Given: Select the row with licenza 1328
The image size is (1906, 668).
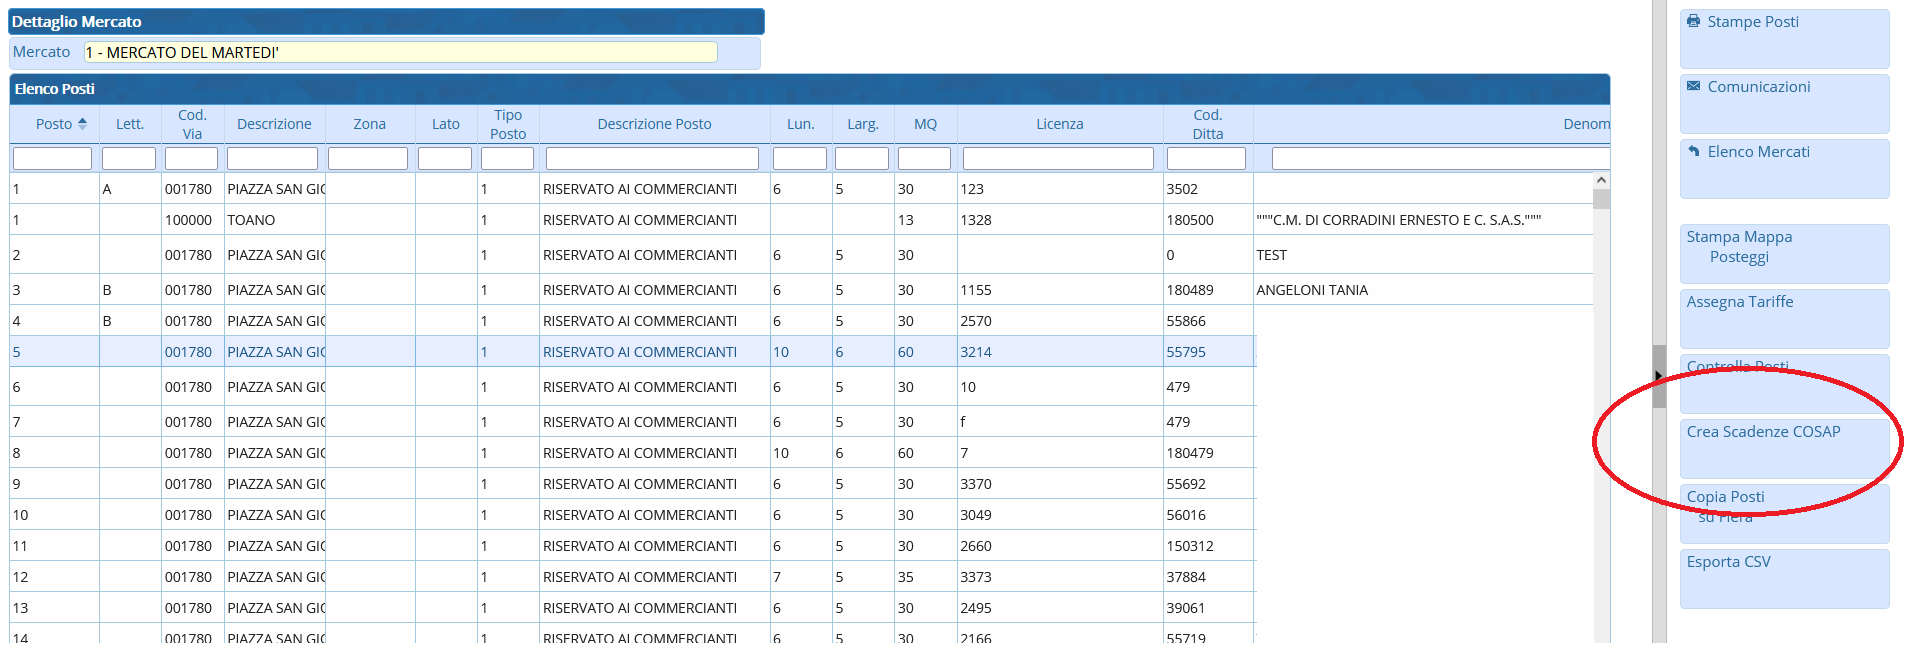Looking at the screenshot, I should coord(975,220).
